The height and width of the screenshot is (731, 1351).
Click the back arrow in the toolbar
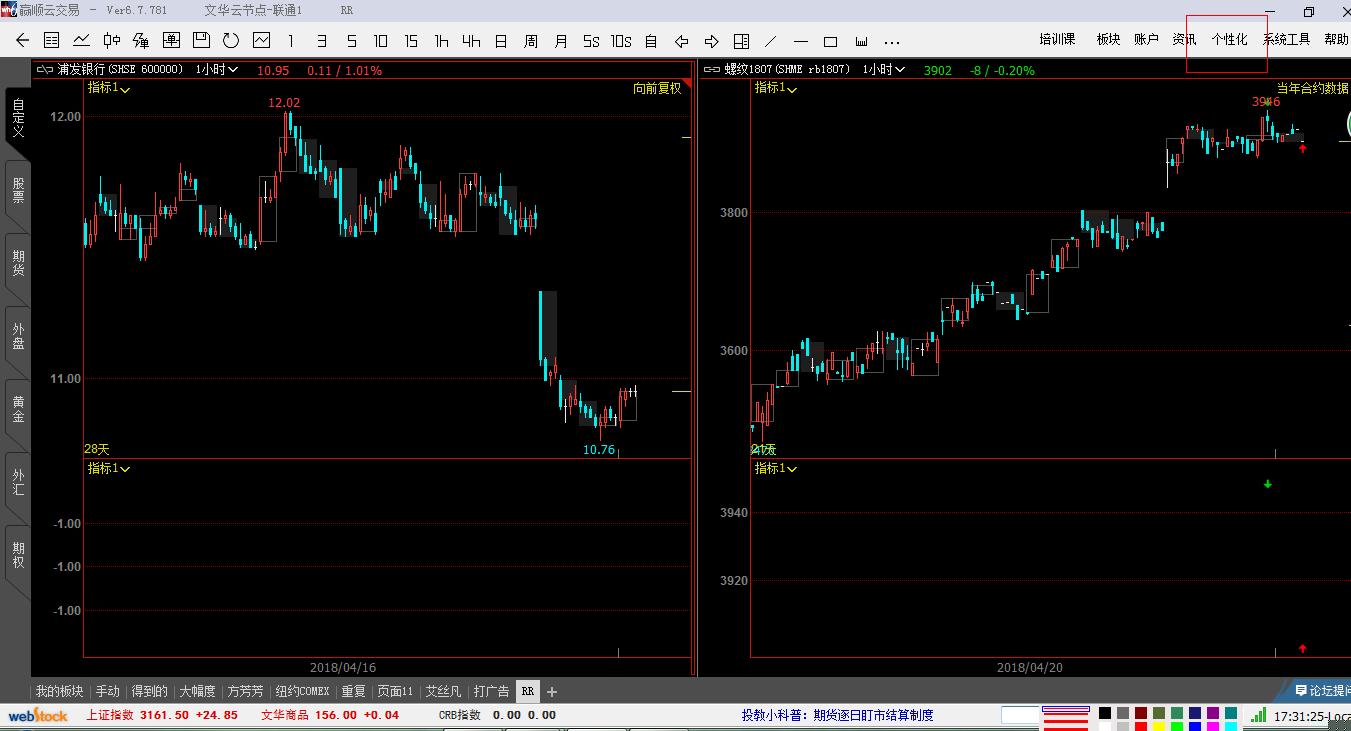22,41
